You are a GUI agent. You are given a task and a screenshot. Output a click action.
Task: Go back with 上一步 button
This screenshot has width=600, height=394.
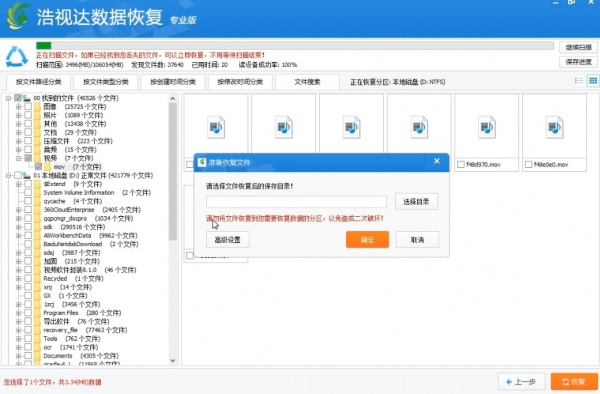pyautogui.click(x=522, y=382)
